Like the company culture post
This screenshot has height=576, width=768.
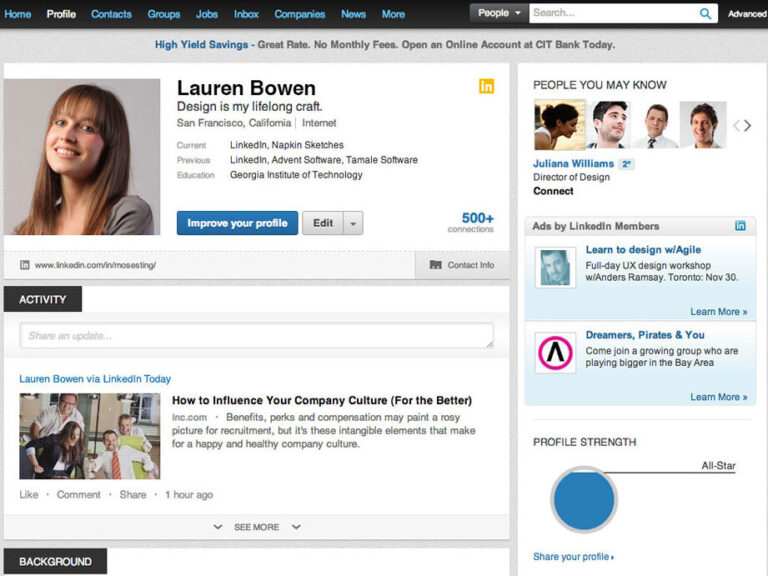coord(29,495)
